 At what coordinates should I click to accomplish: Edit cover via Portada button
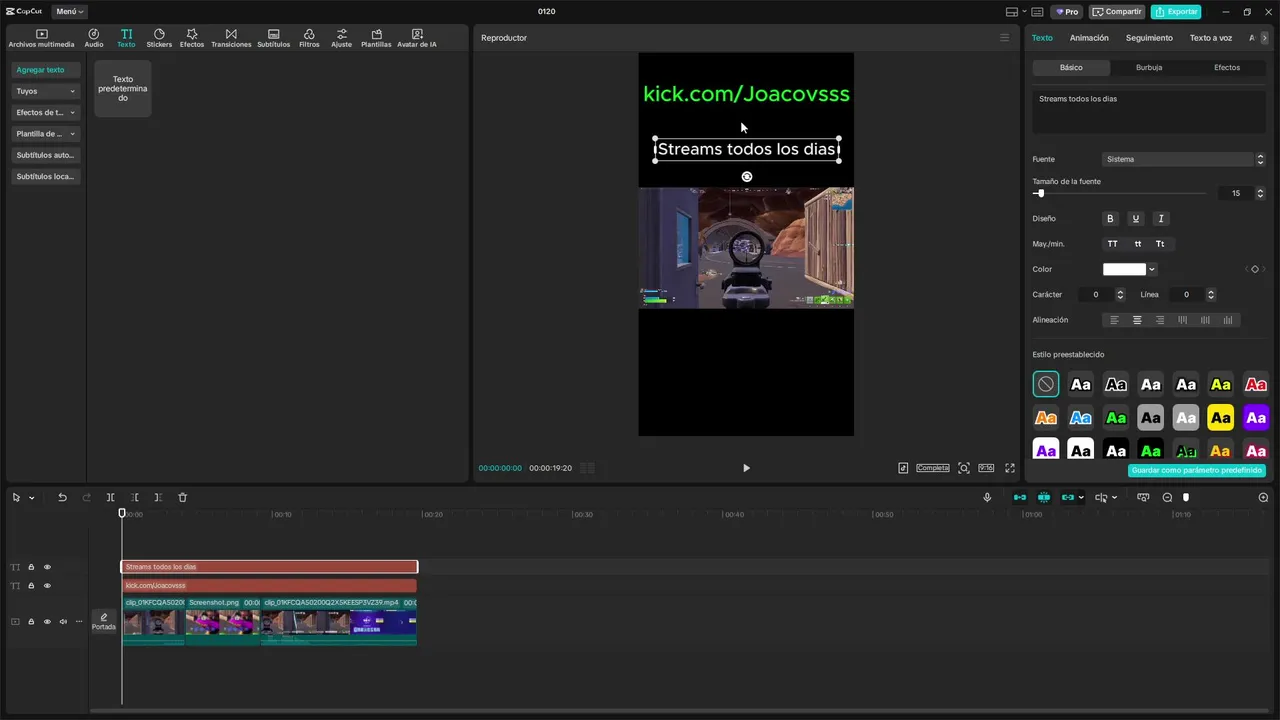tap(104, 622)
